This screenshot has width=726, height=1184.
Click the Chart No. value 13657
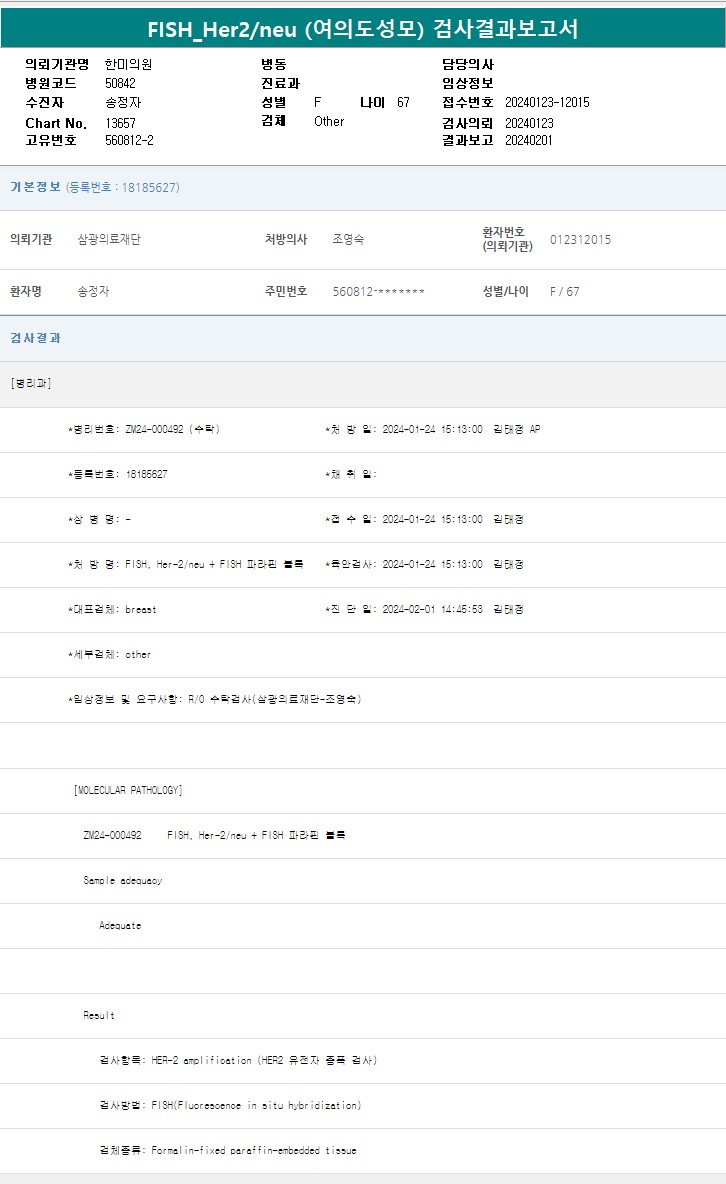point(120,123)
